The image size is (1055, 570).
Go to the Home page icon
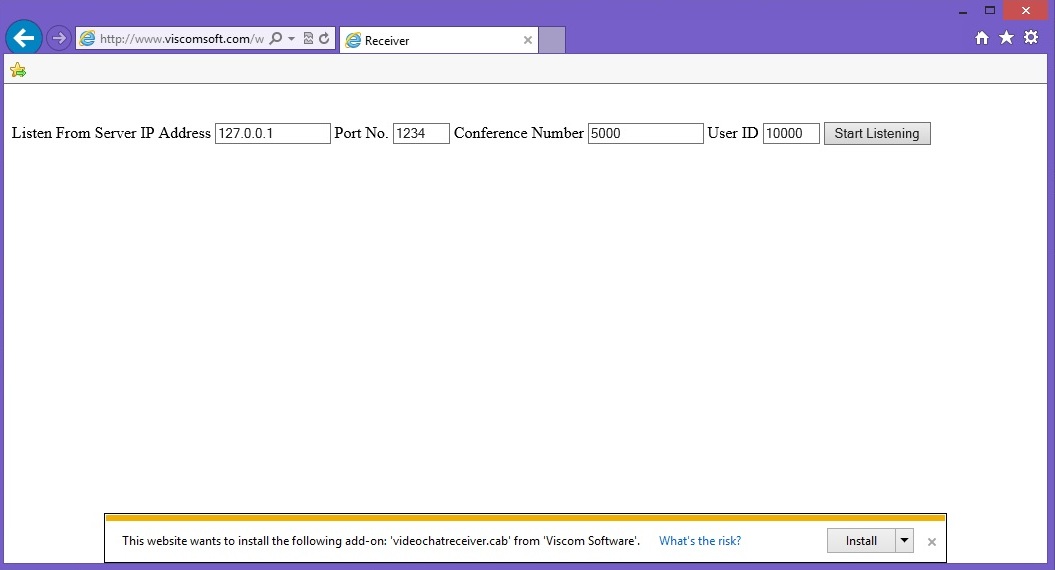point(982,38)
